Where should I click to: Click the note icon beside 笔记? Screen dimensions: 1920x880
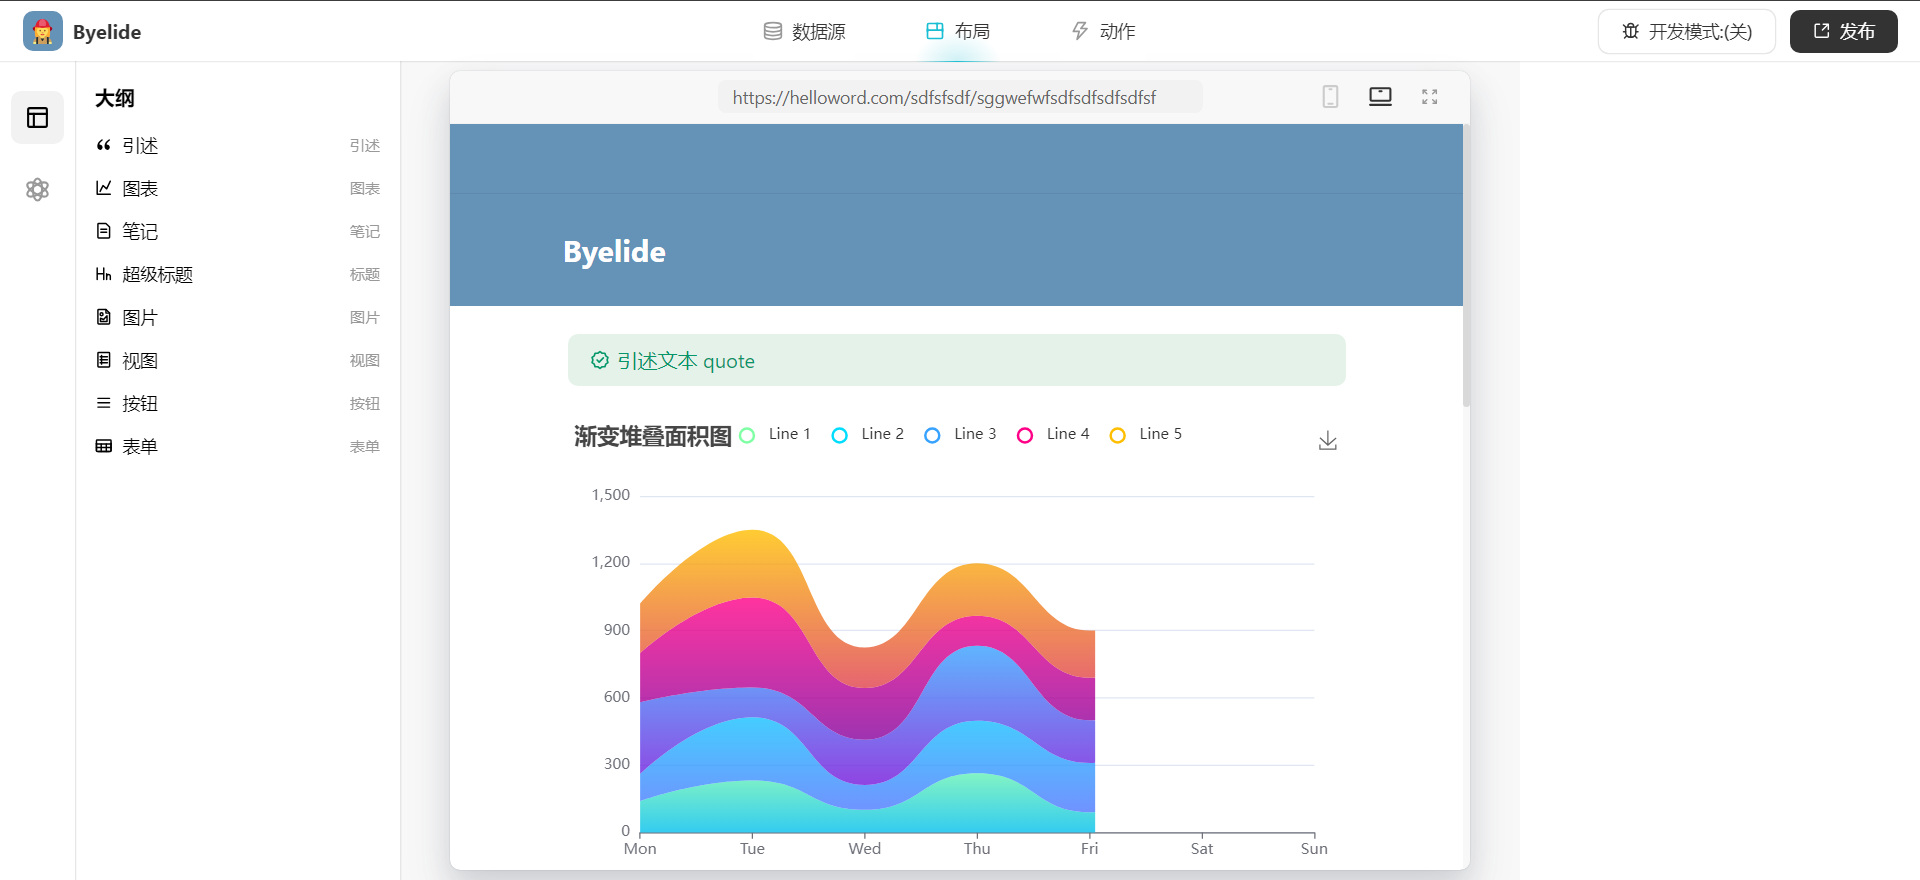click(x=103, y=231)
